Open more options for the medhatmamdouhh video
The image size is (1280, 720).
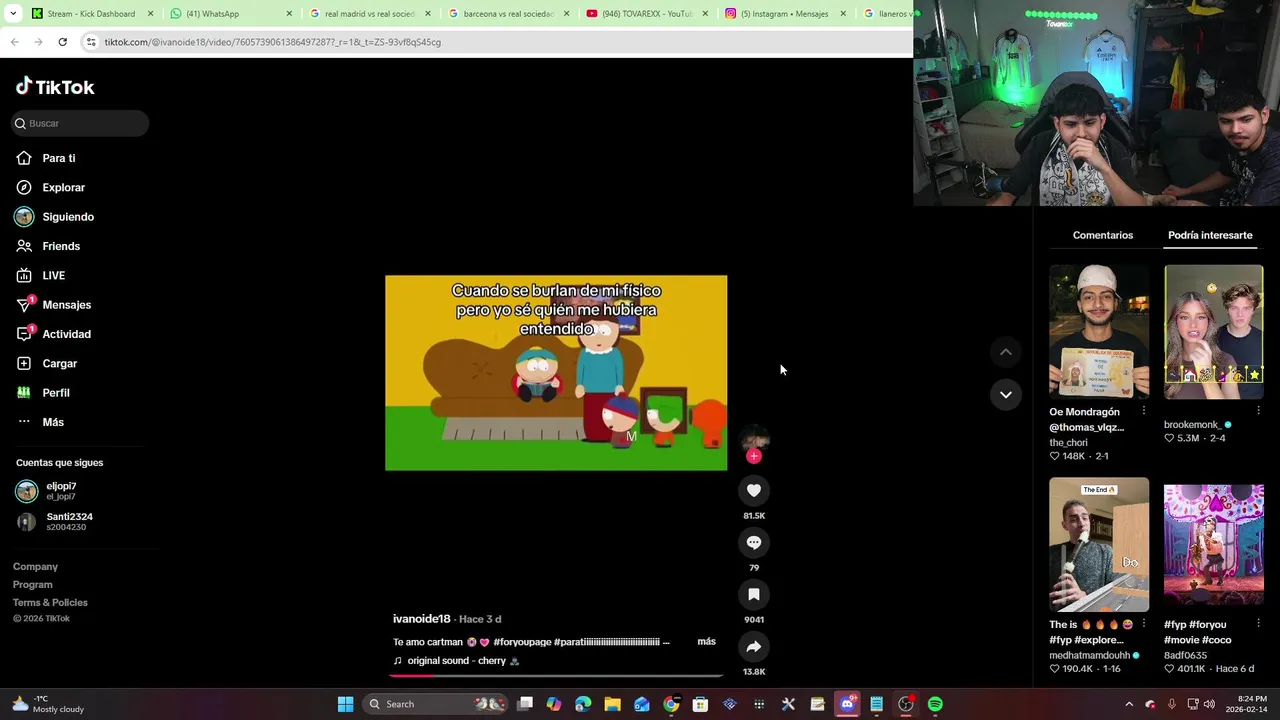pyautogui.click(x=1144, y=624)
